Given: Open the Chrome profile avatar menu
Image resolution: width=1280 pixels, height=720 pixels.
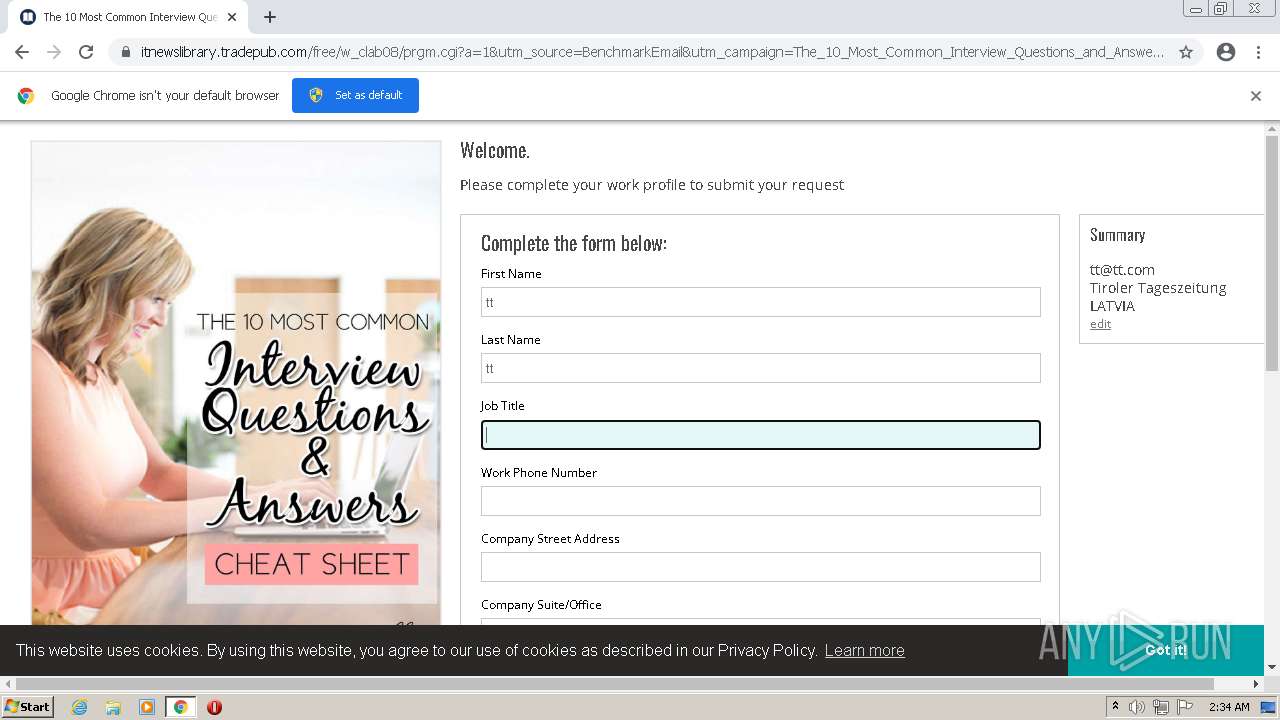Looking at the screenshot, I should coord(1226,52).
